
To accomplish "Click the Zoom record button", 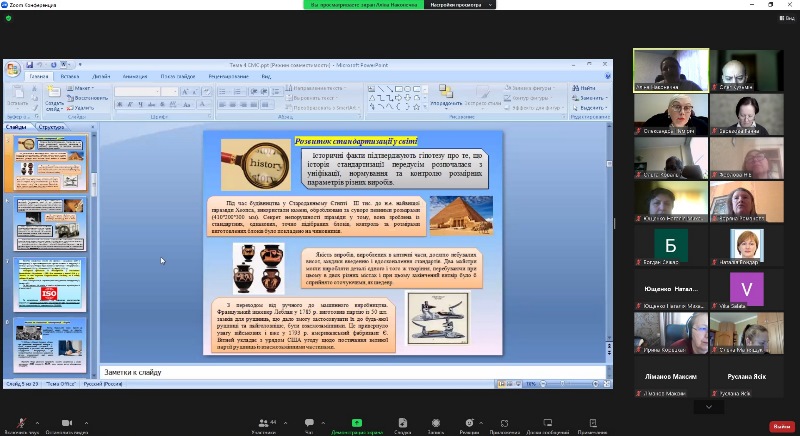I will [x=436, y=422].
